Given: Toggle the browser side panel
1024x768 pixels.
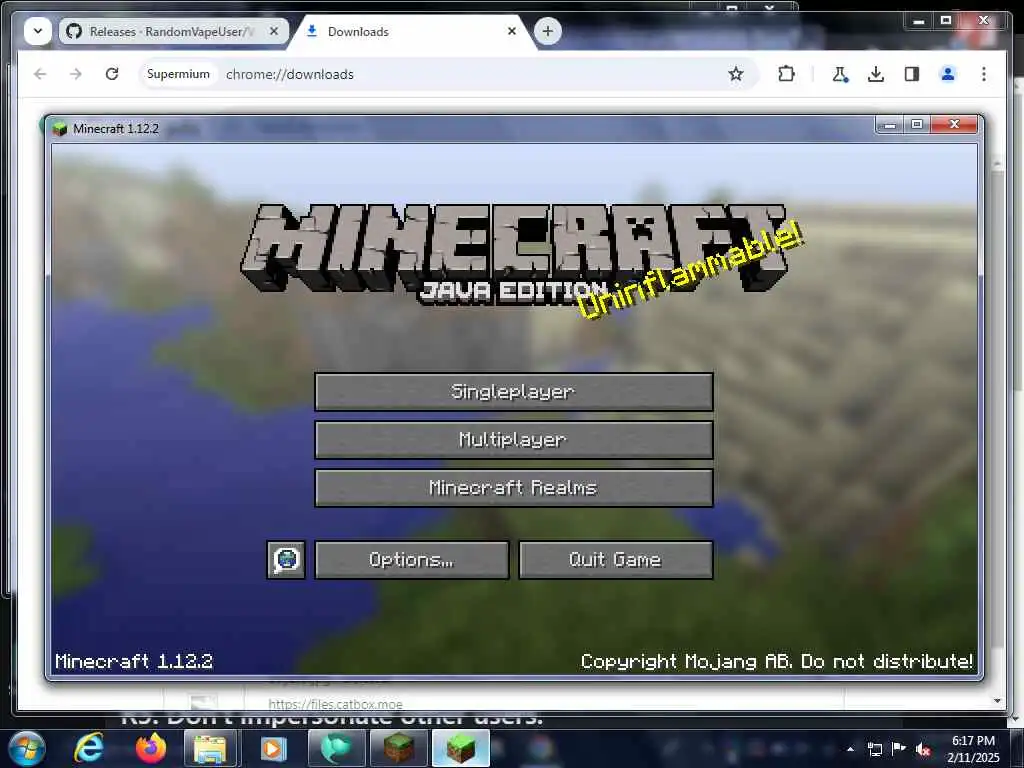Looking at the screenshot, I should [x=912, y=74].
